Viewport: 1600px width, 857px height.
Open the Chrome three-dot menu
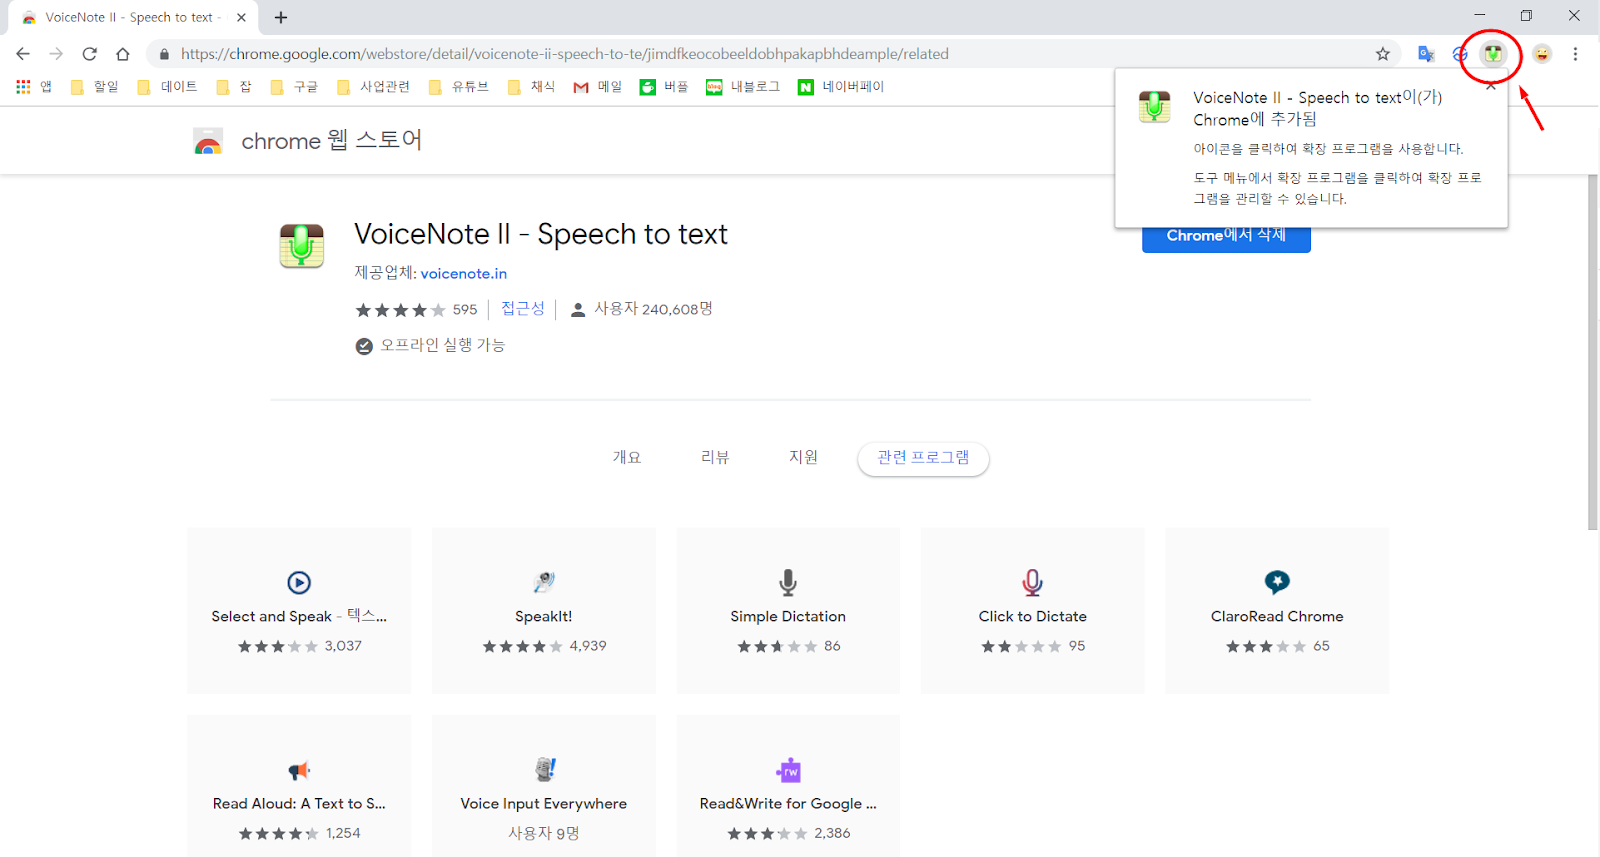click(x=1575, y=54)
